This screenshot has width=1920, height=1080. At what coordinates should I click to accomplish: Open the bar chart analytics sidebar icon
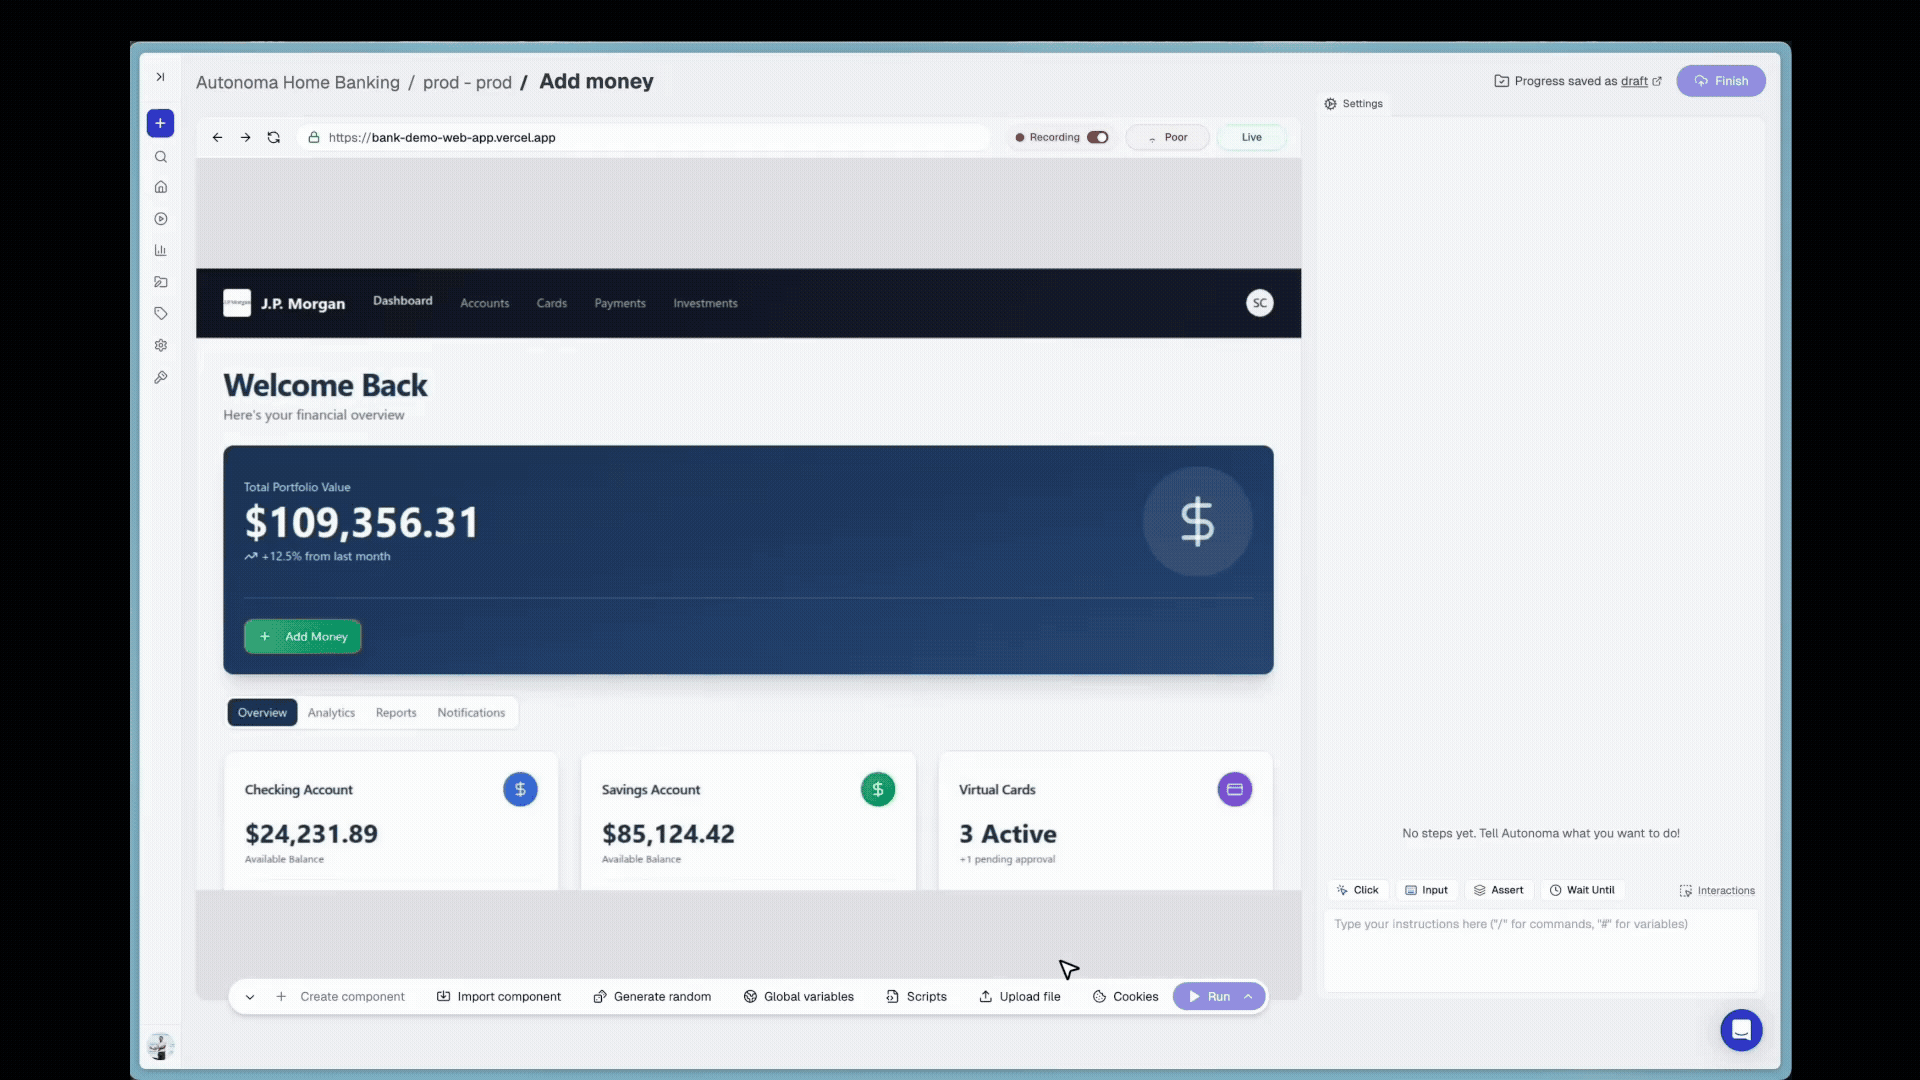[x=160, y=250]
